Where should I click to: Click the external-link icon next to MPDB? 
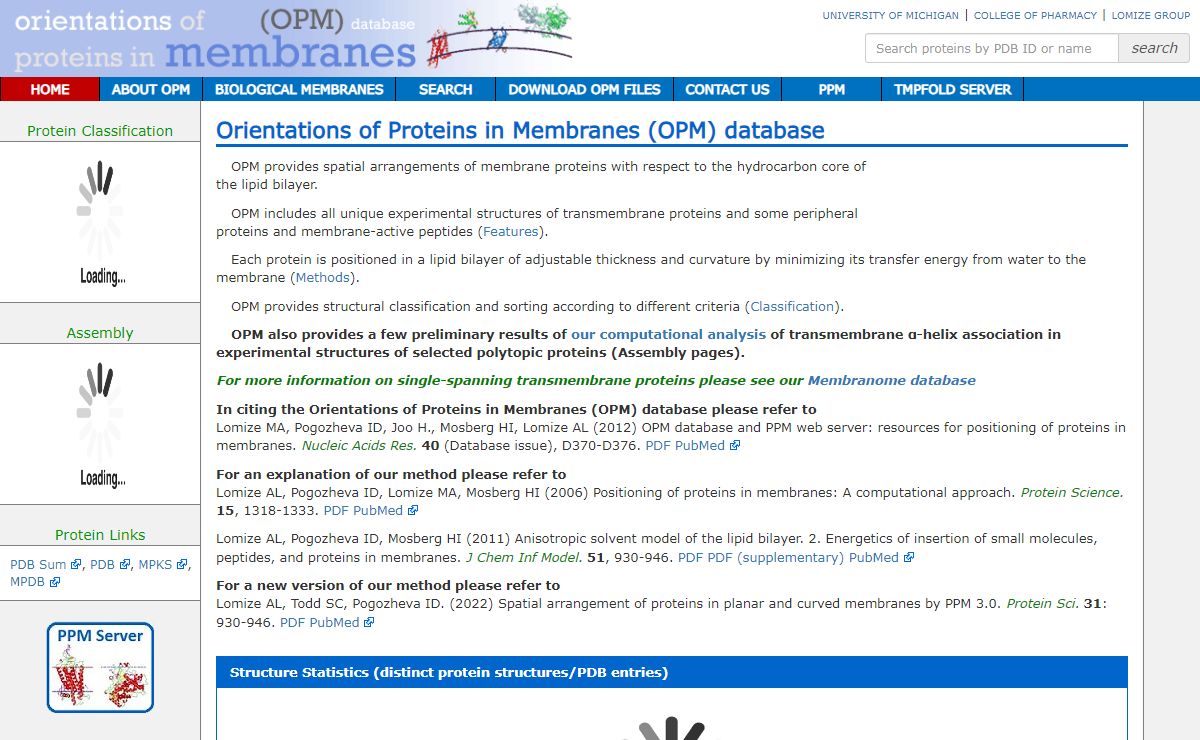click(x=54, y=582)
